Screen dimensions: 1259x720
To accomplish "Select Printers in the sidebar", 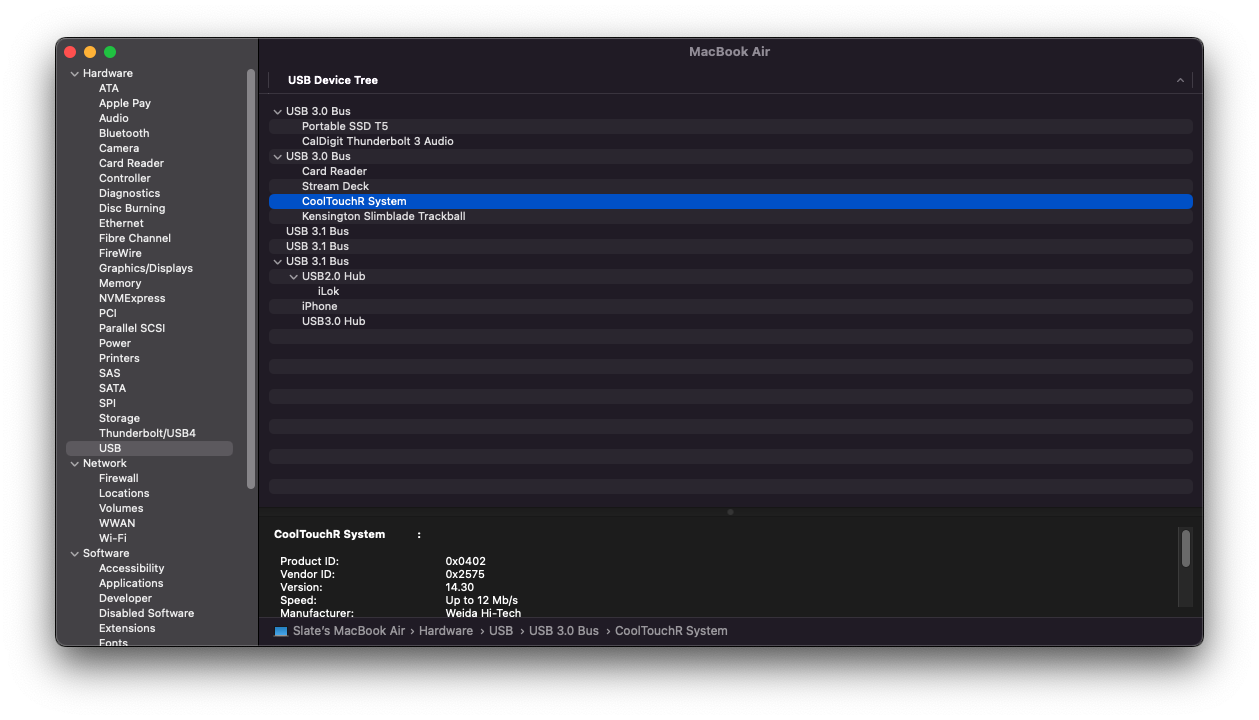I will 119,358.
